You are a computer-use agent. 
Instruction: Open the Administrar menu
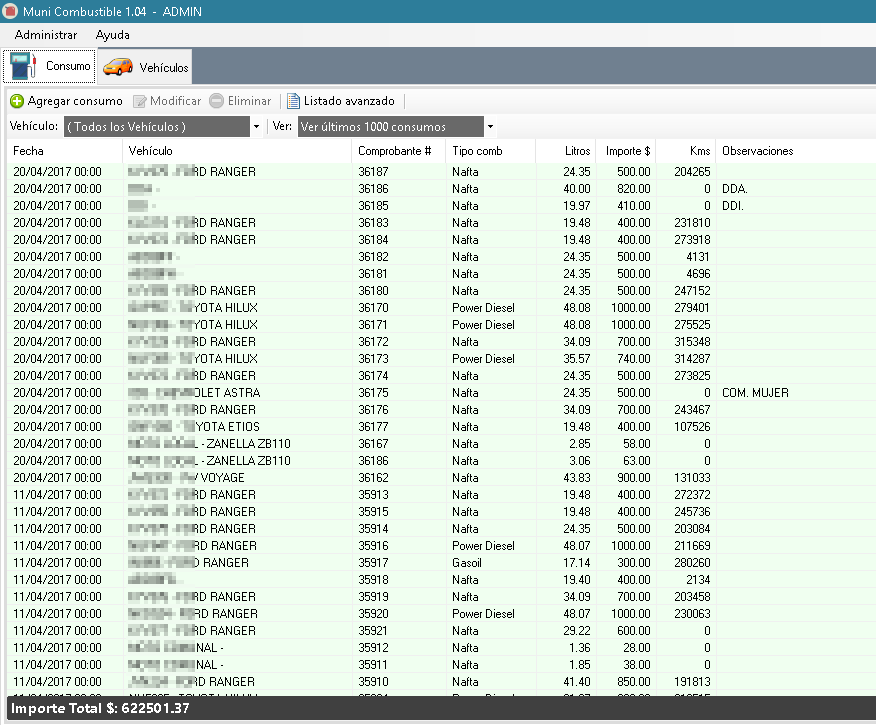pos(46,35)
